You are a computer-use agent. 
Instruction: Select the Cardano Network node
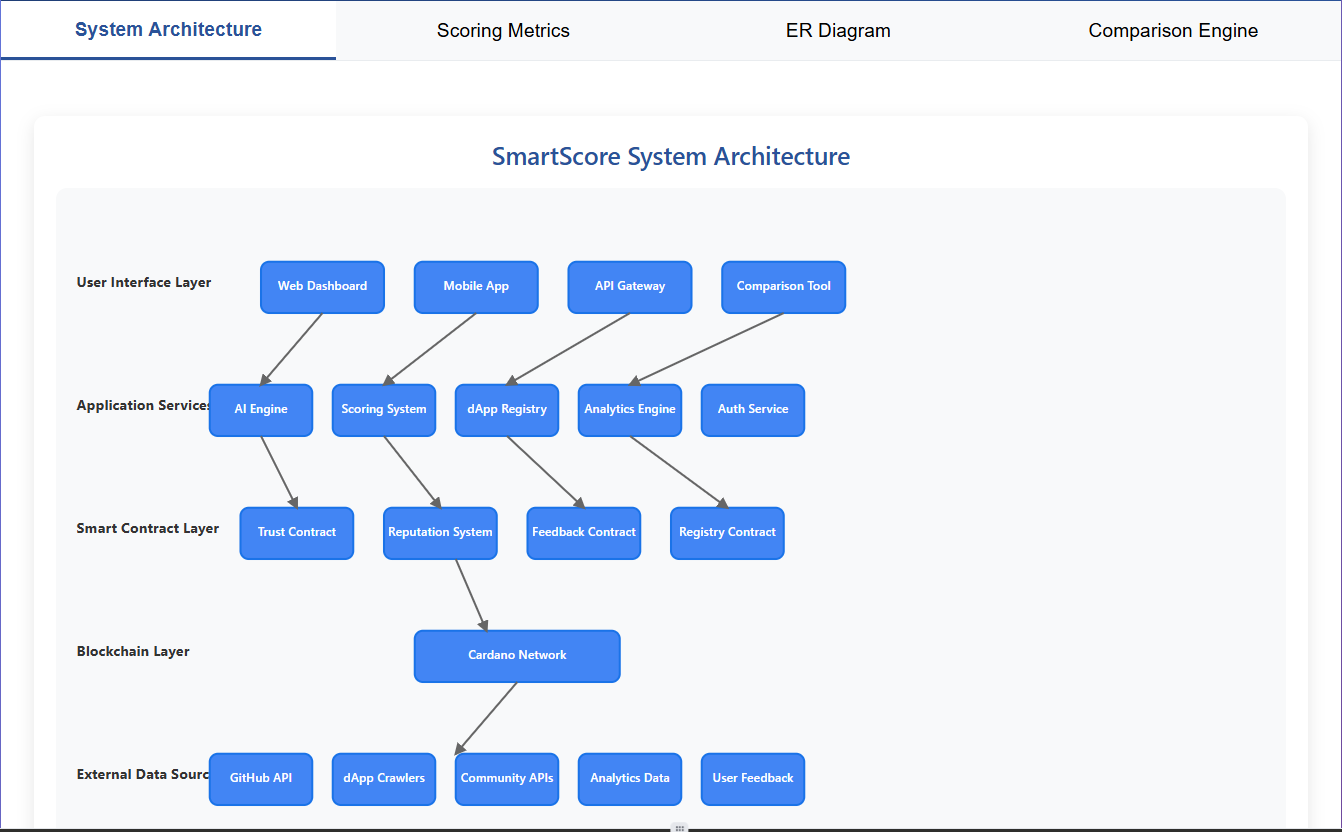click(x=517, y=656)
